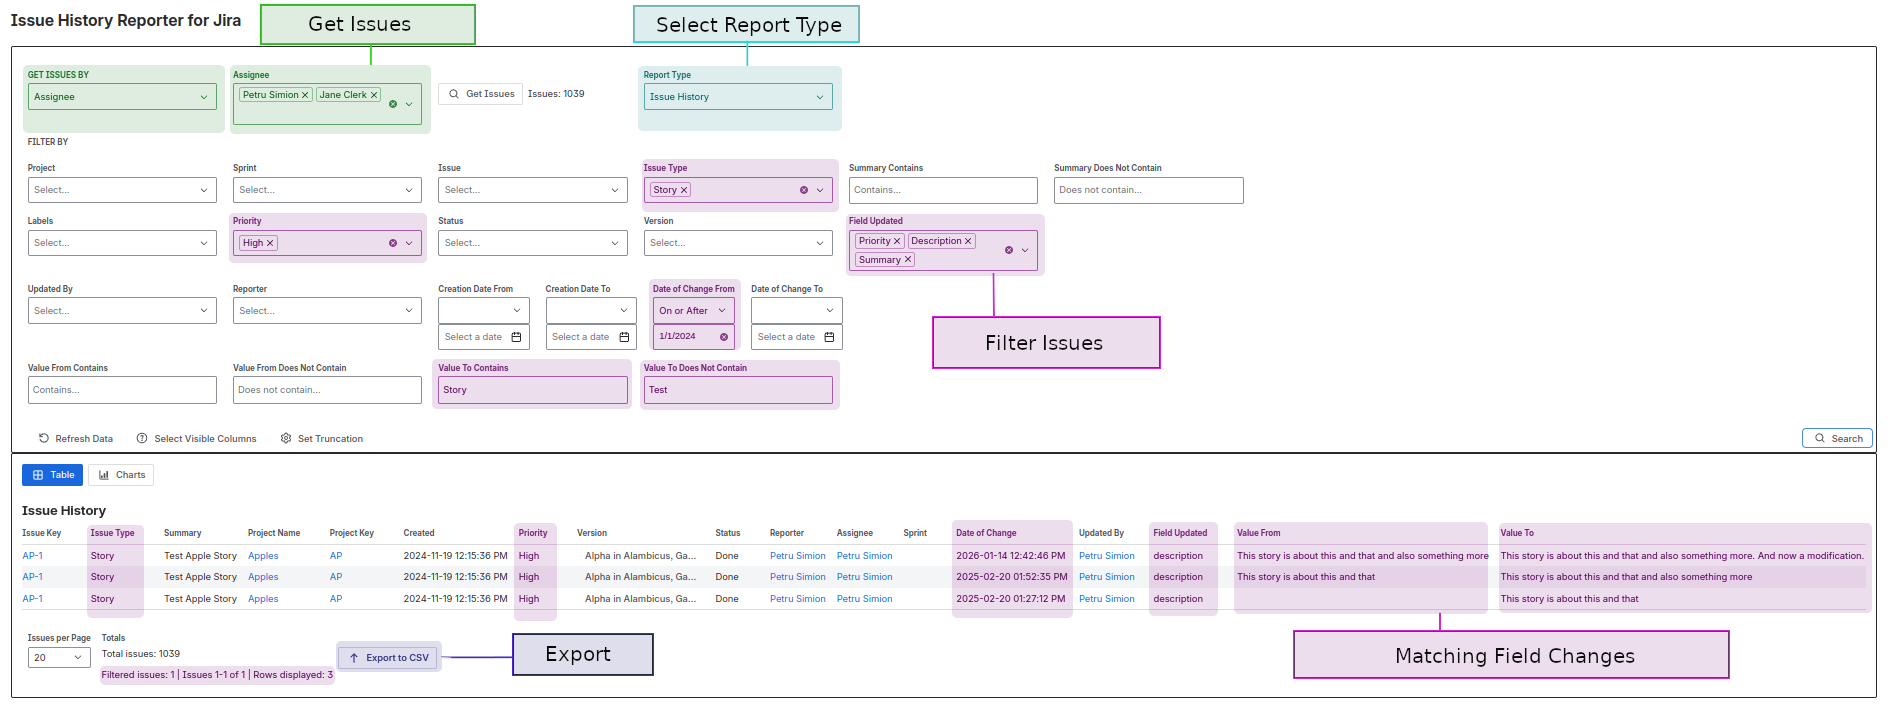Click the Field Updated column header
This screenshot has width=1892, height=722.
tap(1180, 533)
